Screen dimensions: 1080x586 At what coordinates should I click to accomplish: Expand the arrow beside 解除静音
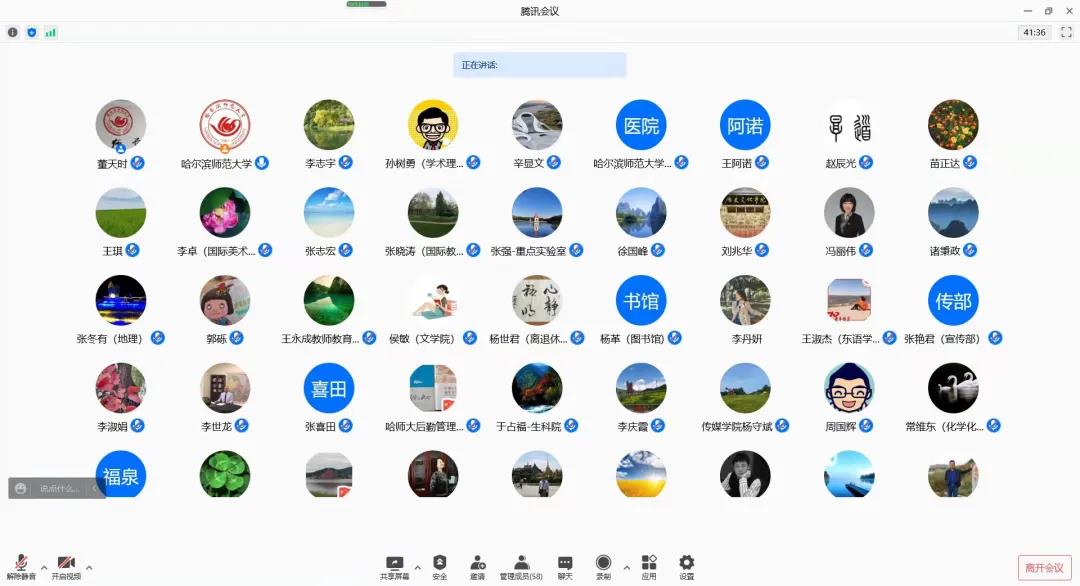43,567
